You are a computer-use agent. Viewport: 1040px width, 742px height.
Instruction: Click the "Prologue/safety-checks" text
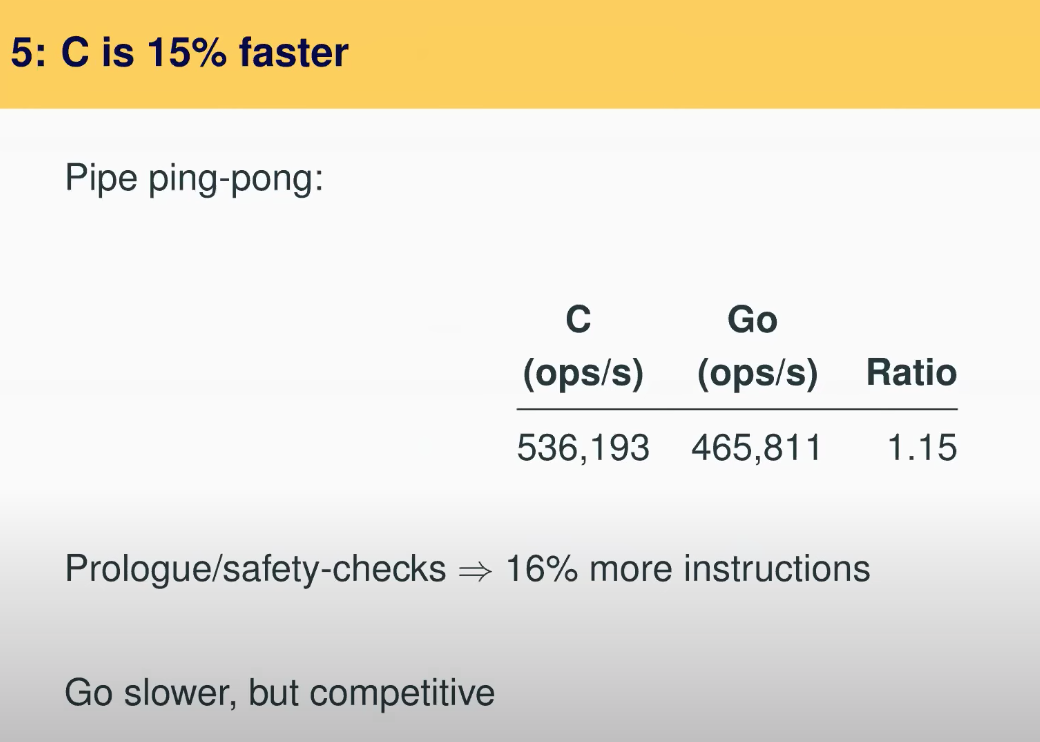(x=255, y=569)
